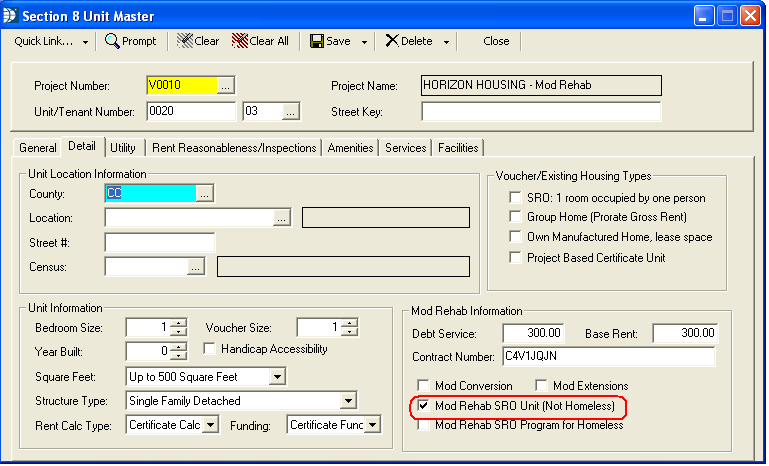The height and width of the screenshot is (466, 769).
Task: Open the Structure Type dropdown
Action: (x=348, y=401)
